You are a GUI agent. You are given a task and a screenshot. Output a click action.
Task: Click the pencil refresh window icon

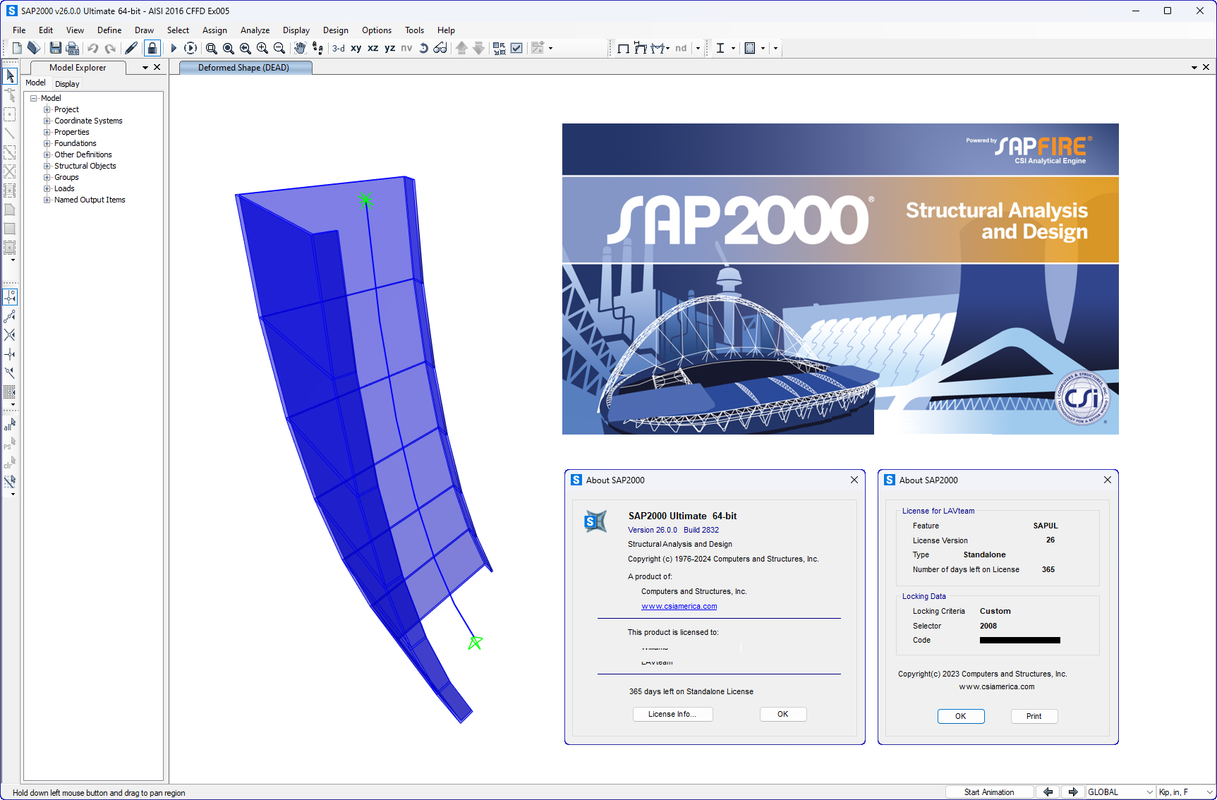(131, 48)
